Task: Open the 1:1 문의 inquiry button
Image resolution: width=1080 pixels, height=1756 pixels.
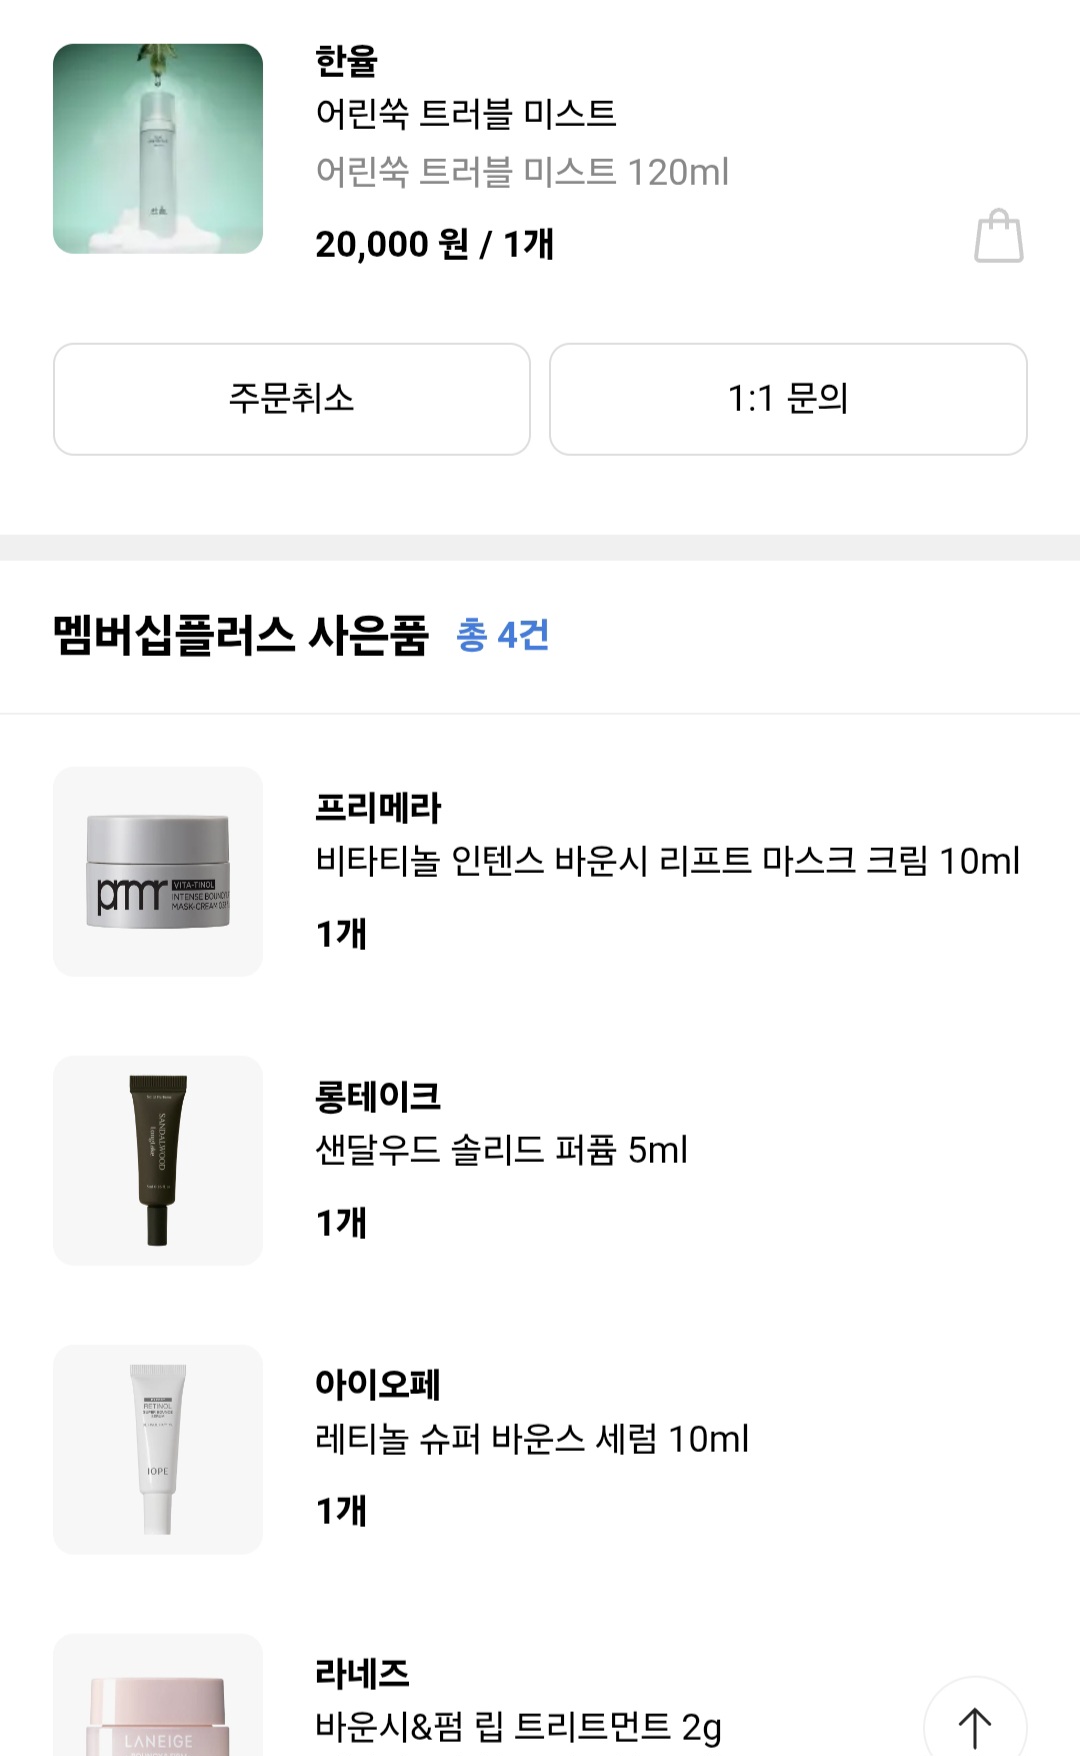Action: (788, 399)
